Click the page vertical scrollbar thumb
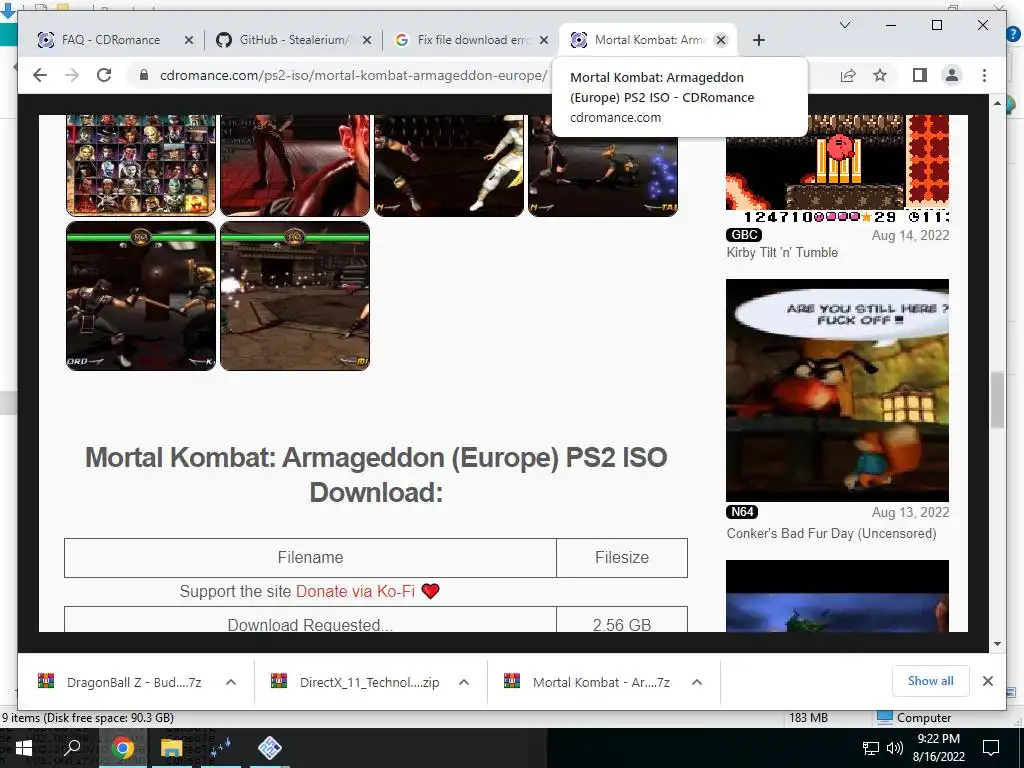Viewport: 1024px width, 768px height. [x=997, y=400]
